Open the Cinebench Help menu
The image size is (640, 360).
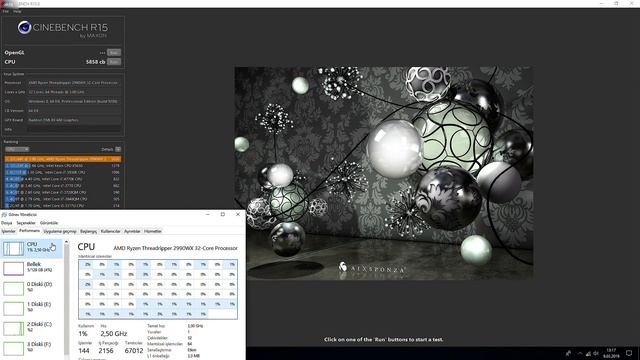17,11
